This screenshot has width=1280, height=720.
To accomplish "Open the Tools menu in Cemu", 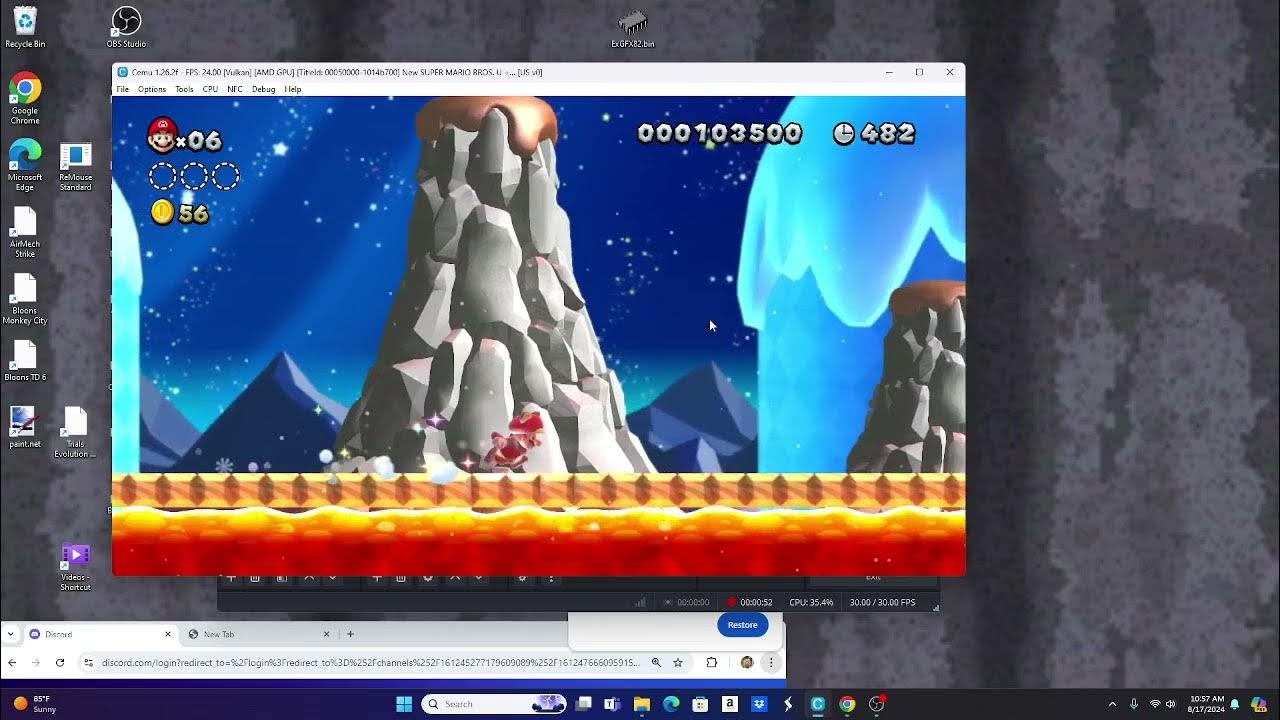I will pos(184,89).
